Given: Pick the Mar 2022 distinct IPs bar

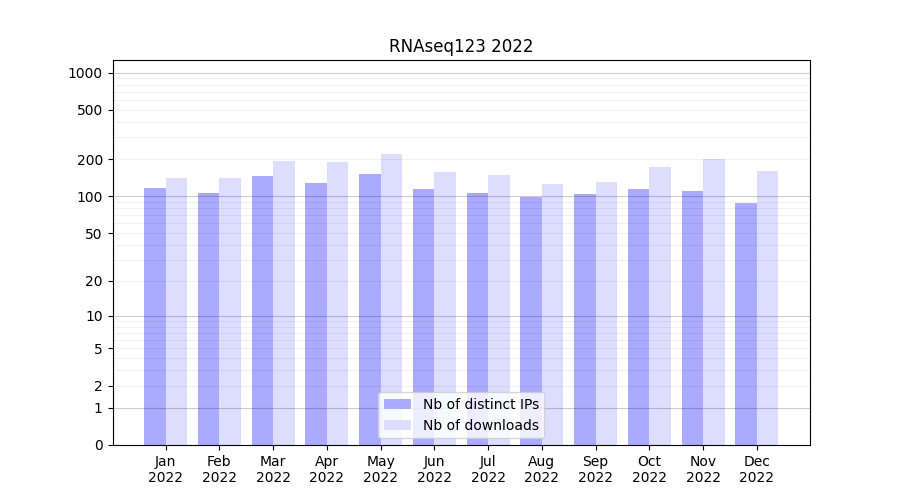Looking at the screenshot, I should (x=262, y=310).
